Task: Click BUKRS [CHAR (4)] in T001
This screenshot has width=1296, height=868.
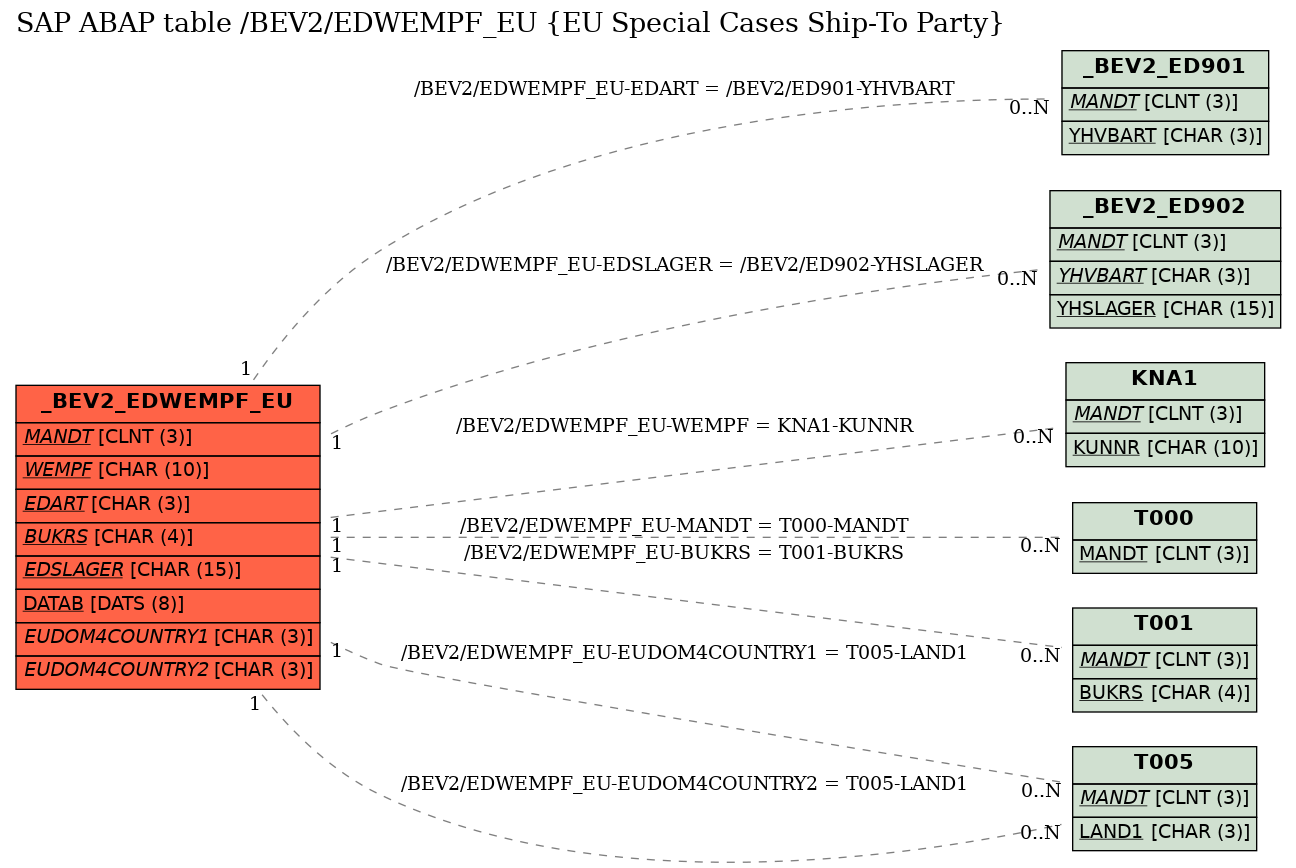Action: coord(1164,693)
